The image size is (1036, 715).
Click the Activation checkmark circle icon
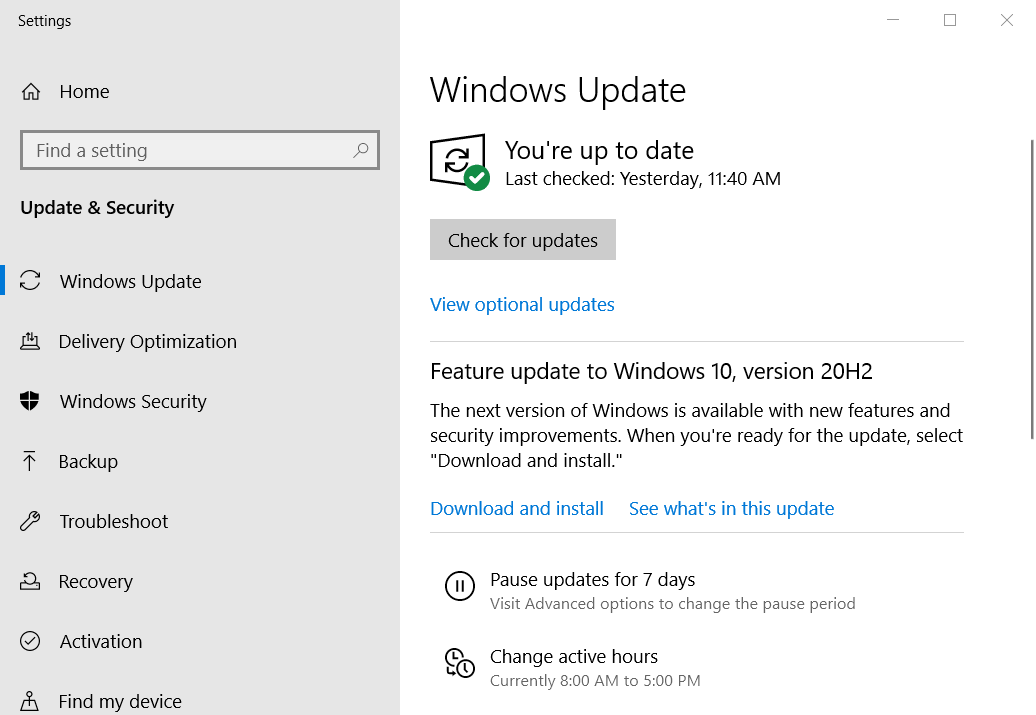(30, 641)
